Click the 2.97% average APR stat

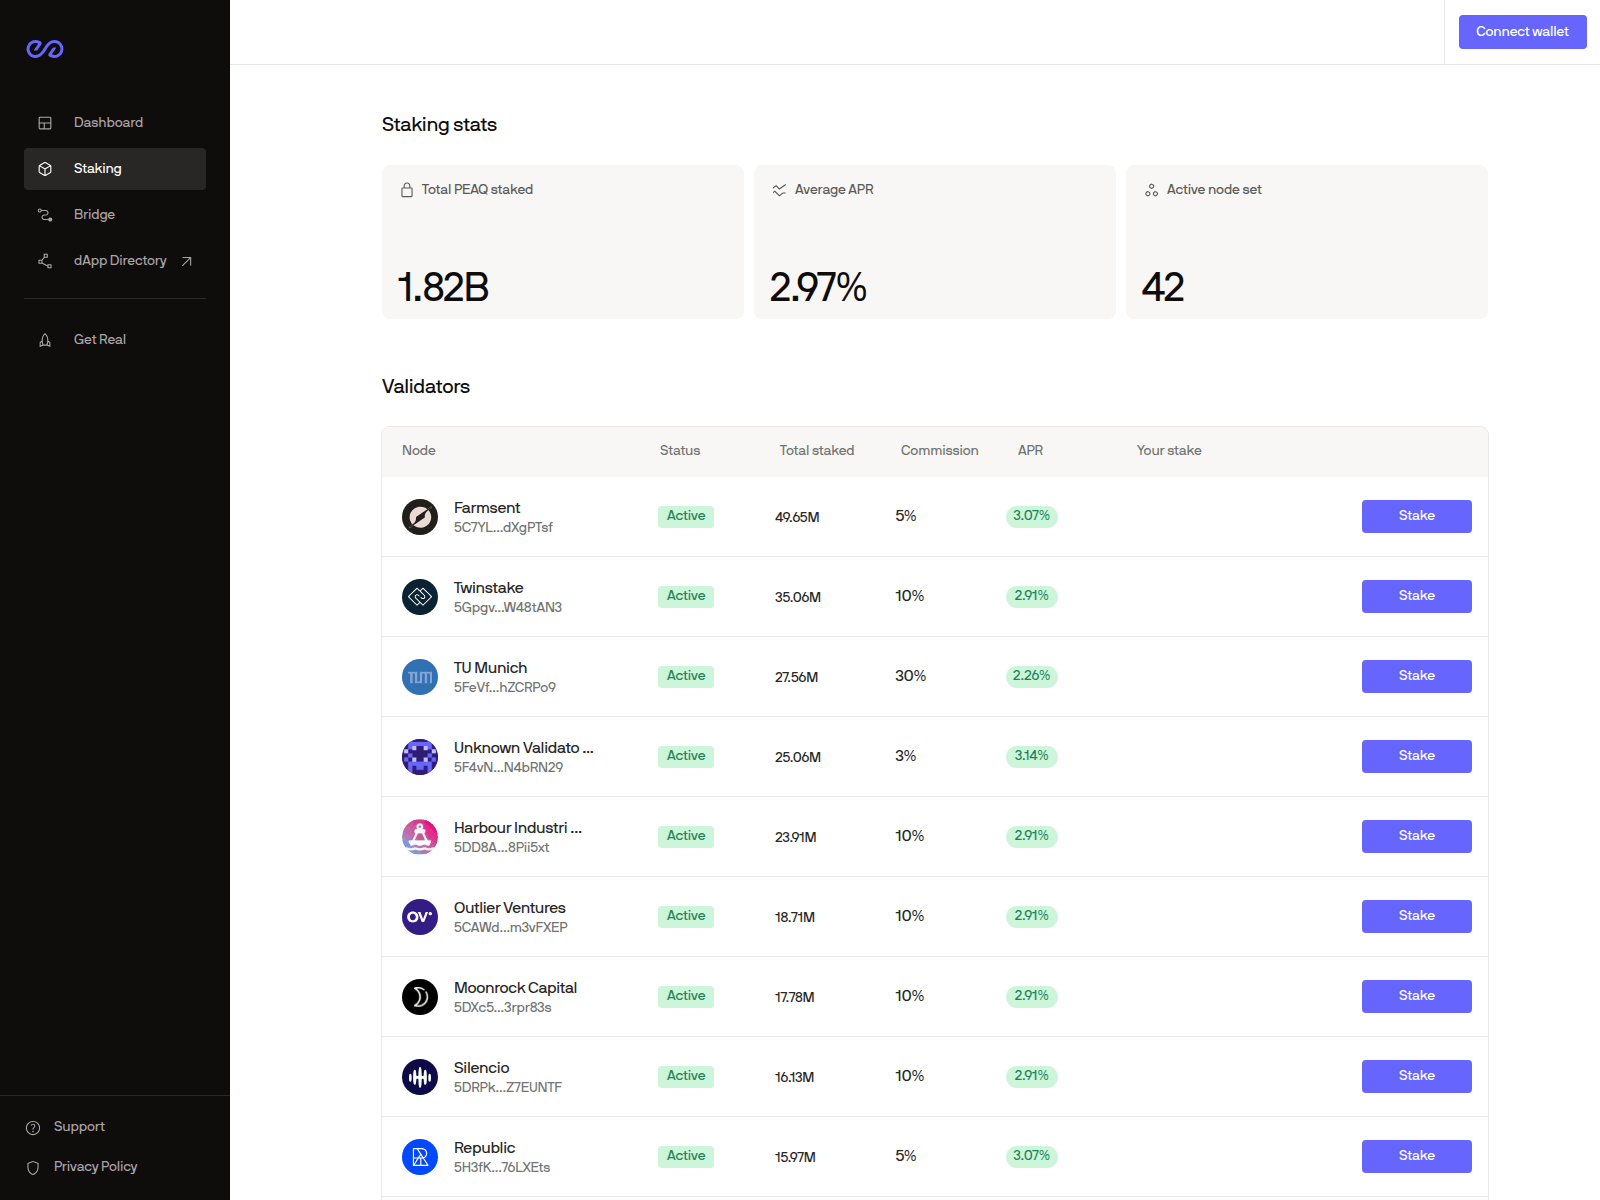coord(818,288)
